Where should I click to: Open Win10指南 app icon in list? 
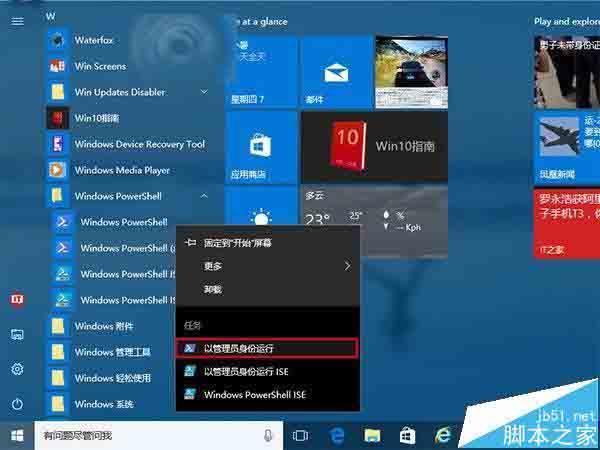coord(58,118)
